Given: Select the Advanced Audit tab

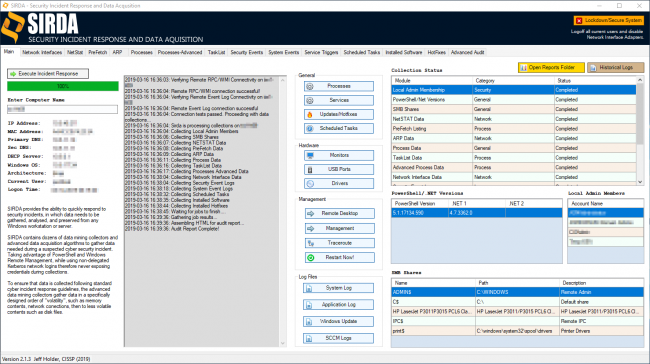Looking at the screenshot, I should (468, 53).
